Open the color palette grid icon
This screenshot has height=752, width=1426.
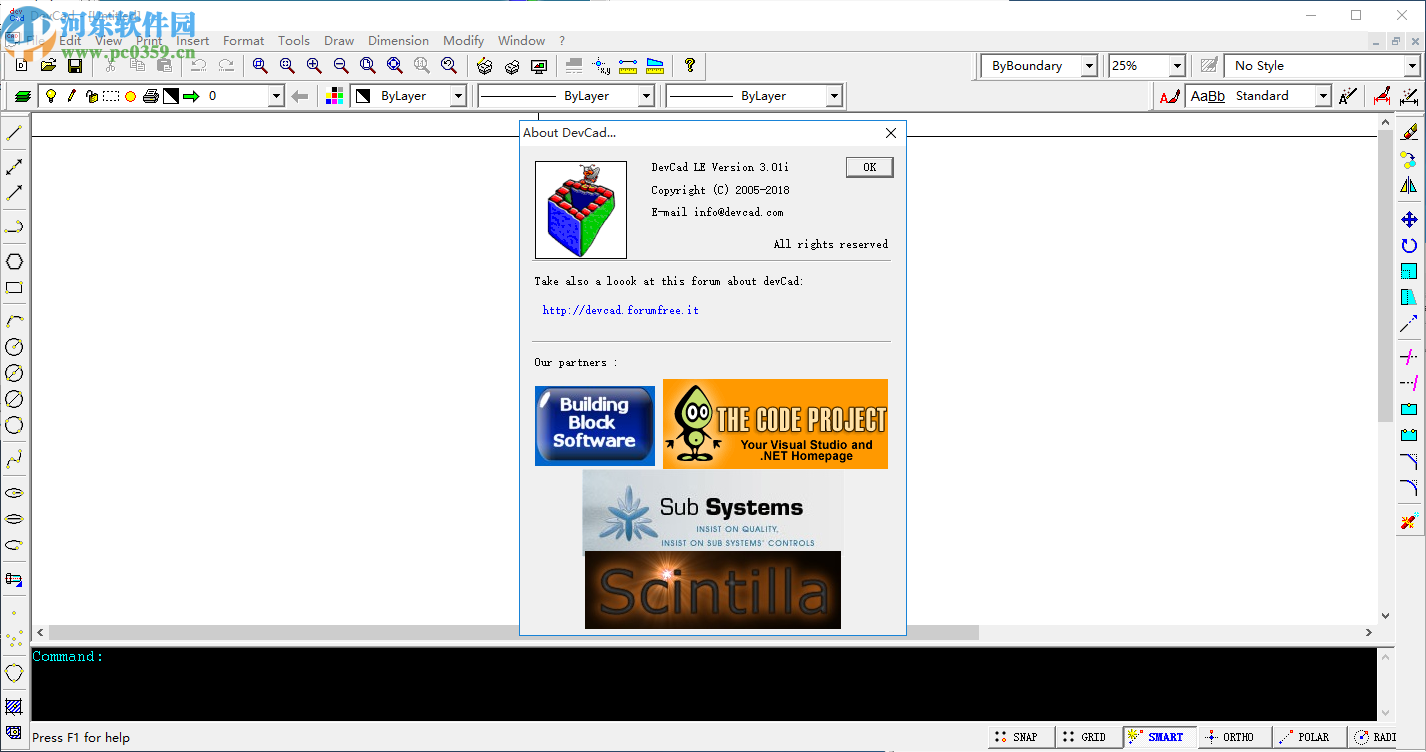(335, 96)
